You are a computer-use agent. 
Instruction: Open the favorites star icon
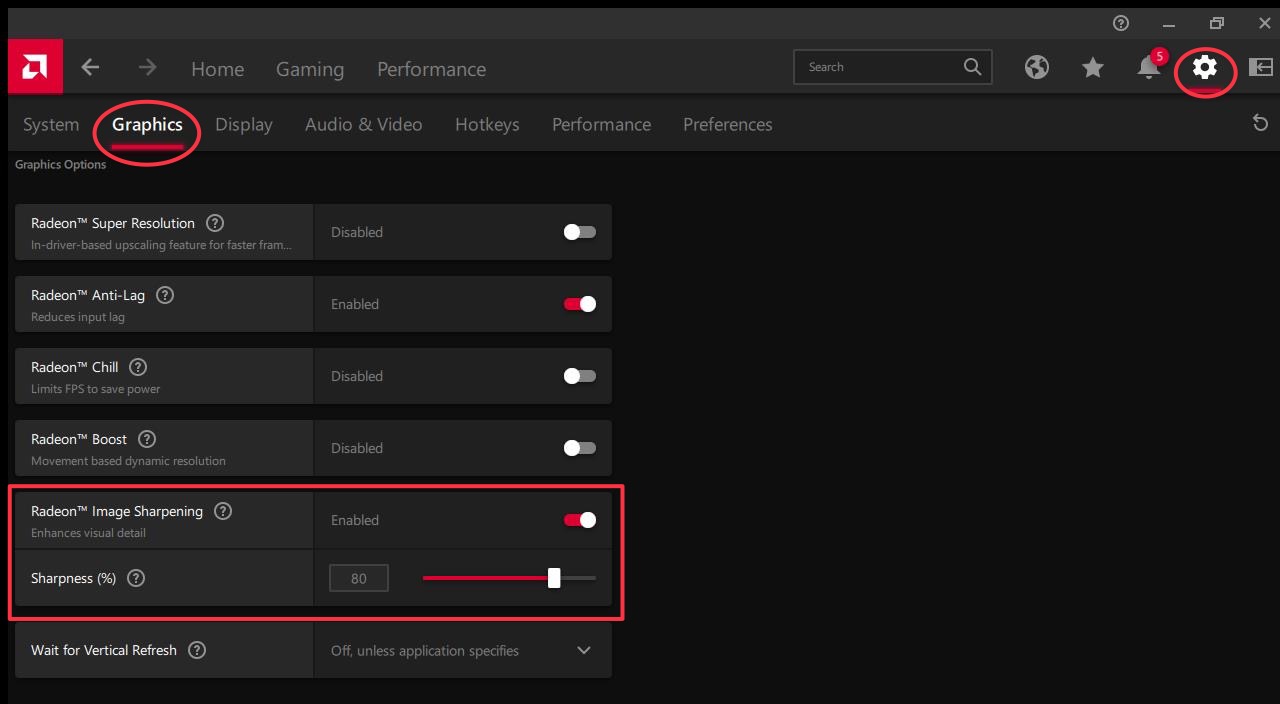coord(1093,67)
